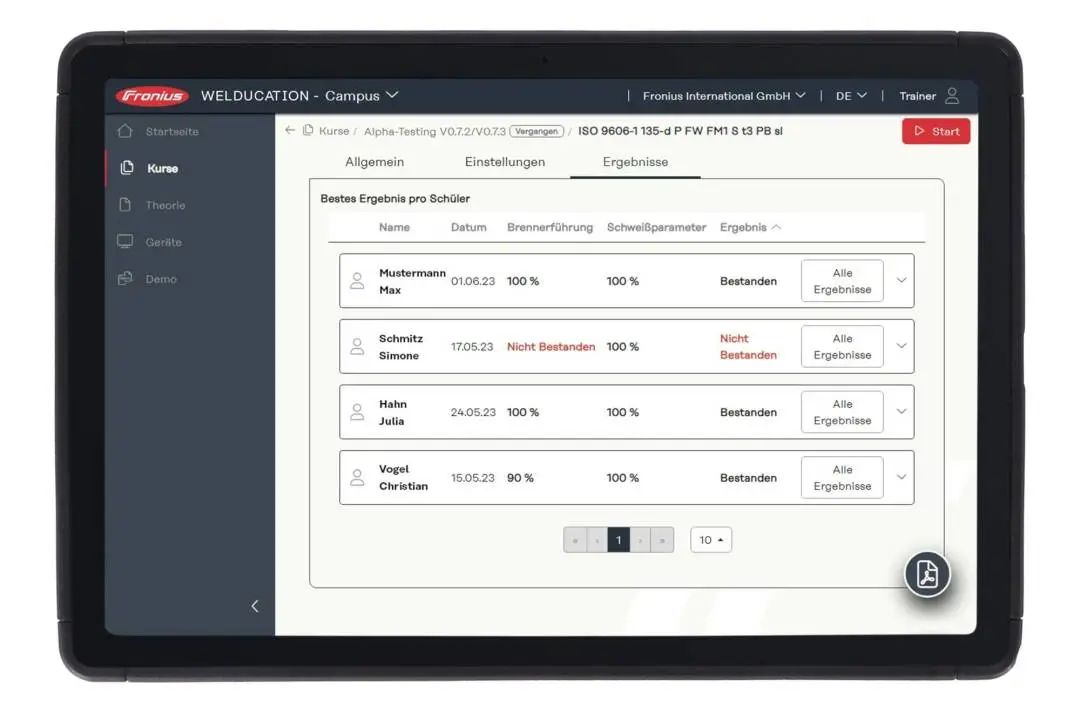Image resolution: width=1080 pixels, height=728 pixels.
Task: Collapse the sidebar with the left chevron
Action: [254, 606]
